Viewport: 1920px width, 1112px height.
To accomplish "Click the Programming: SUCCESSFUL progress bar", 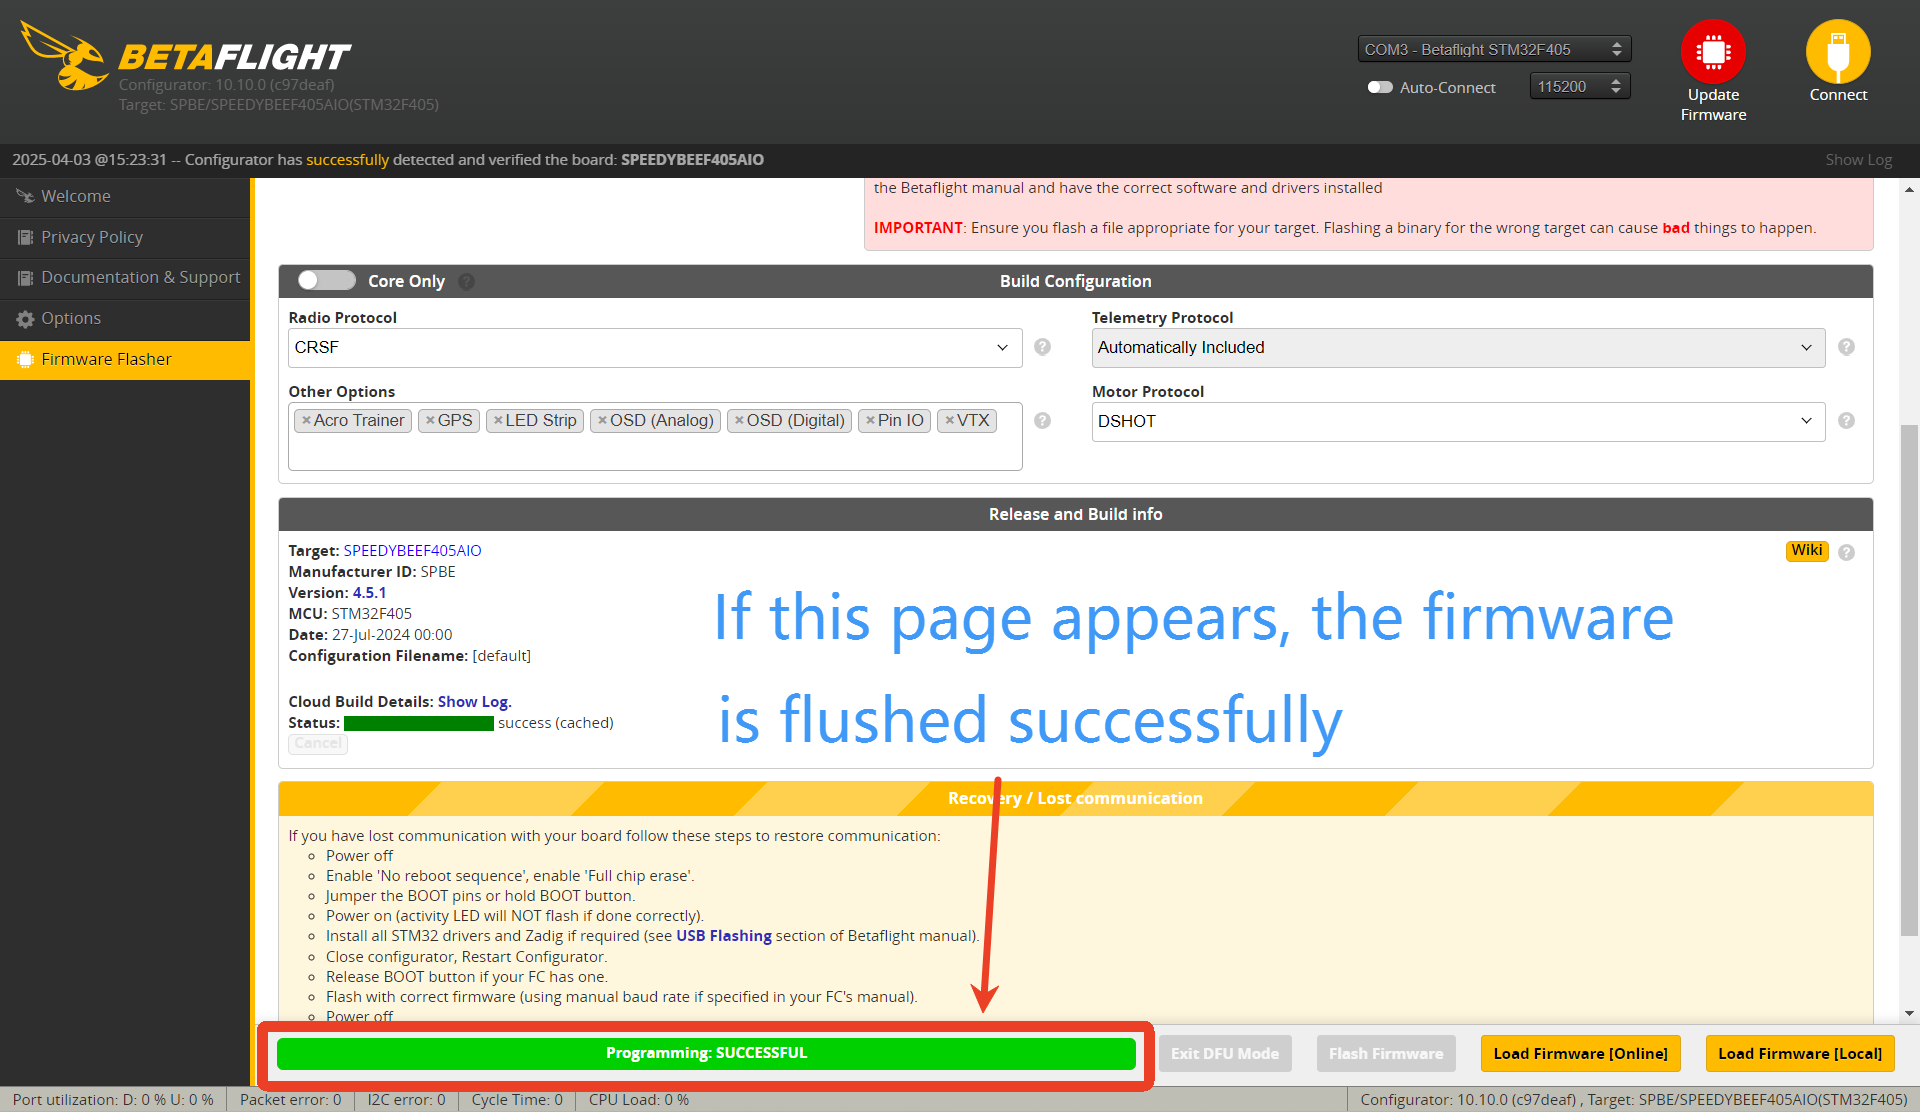I will point(706,1053).
